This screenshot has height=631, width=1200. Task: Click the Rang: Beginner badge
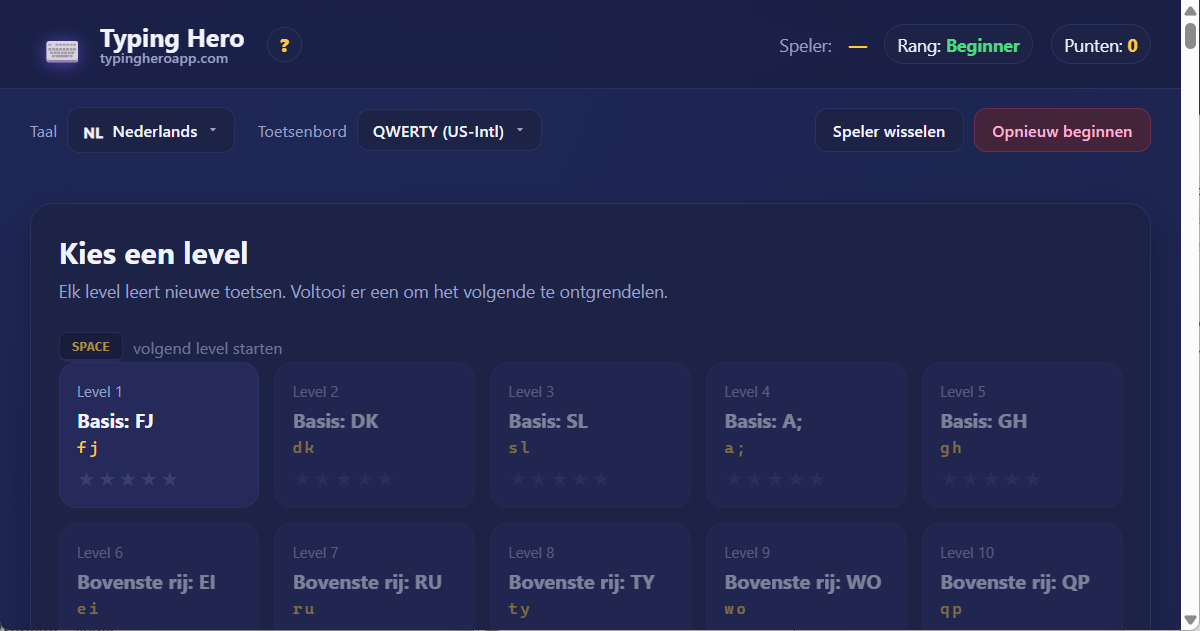958,45
